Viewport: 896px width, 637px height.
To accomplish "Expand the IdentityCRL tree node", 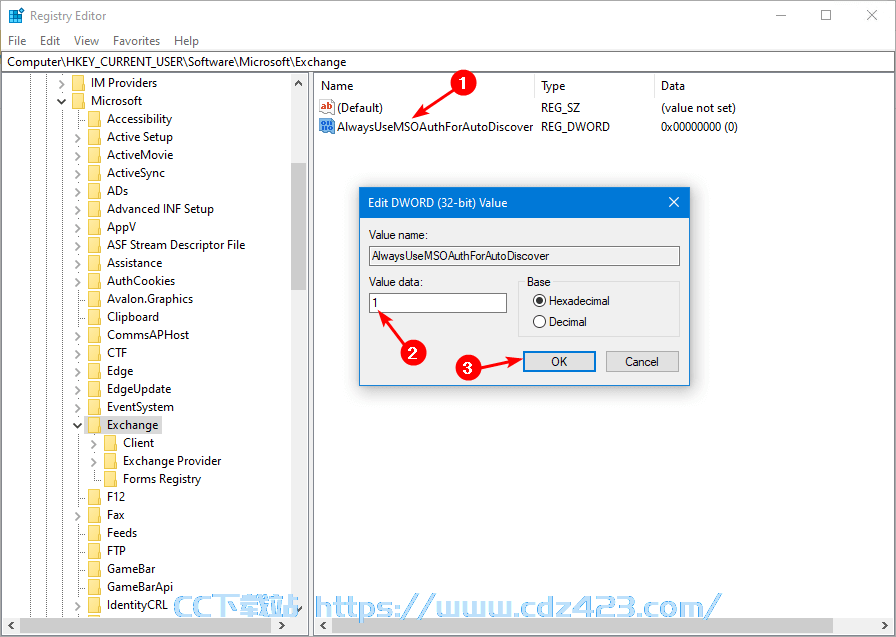I will (x=78, y=606).
